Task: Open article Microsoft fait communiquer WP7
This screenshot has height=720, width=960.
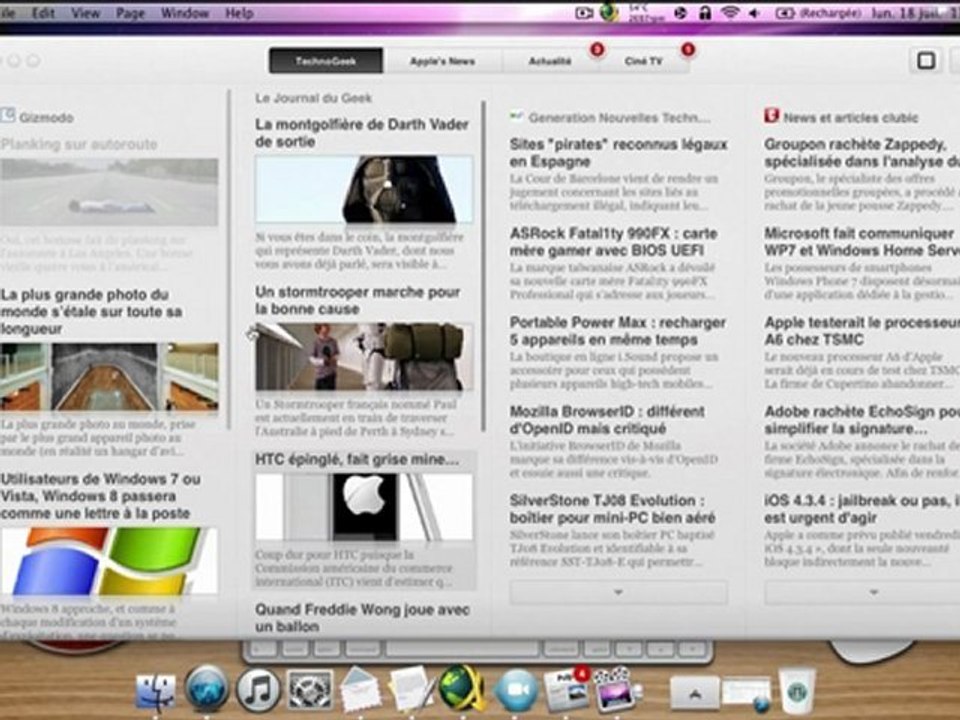Action: click(x=862, y=242)
